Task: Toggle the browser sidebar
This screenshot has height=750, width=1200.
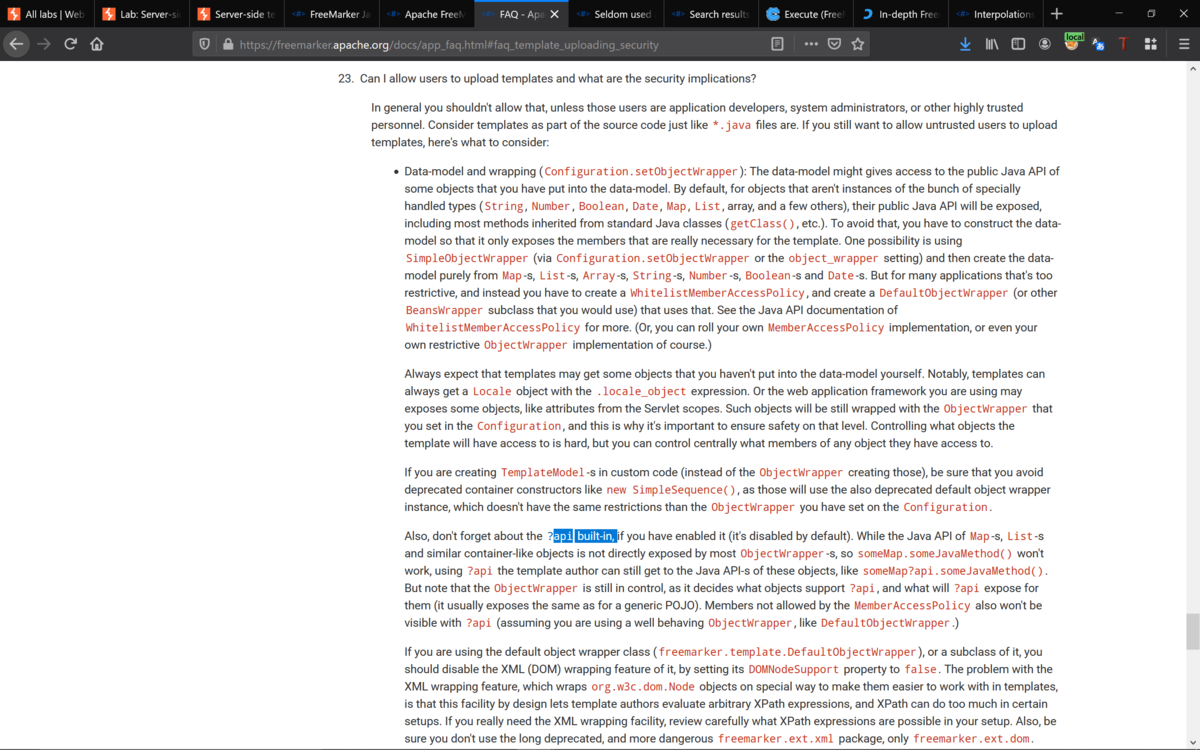Action: pyautogui.click(x=1018, y=44)
